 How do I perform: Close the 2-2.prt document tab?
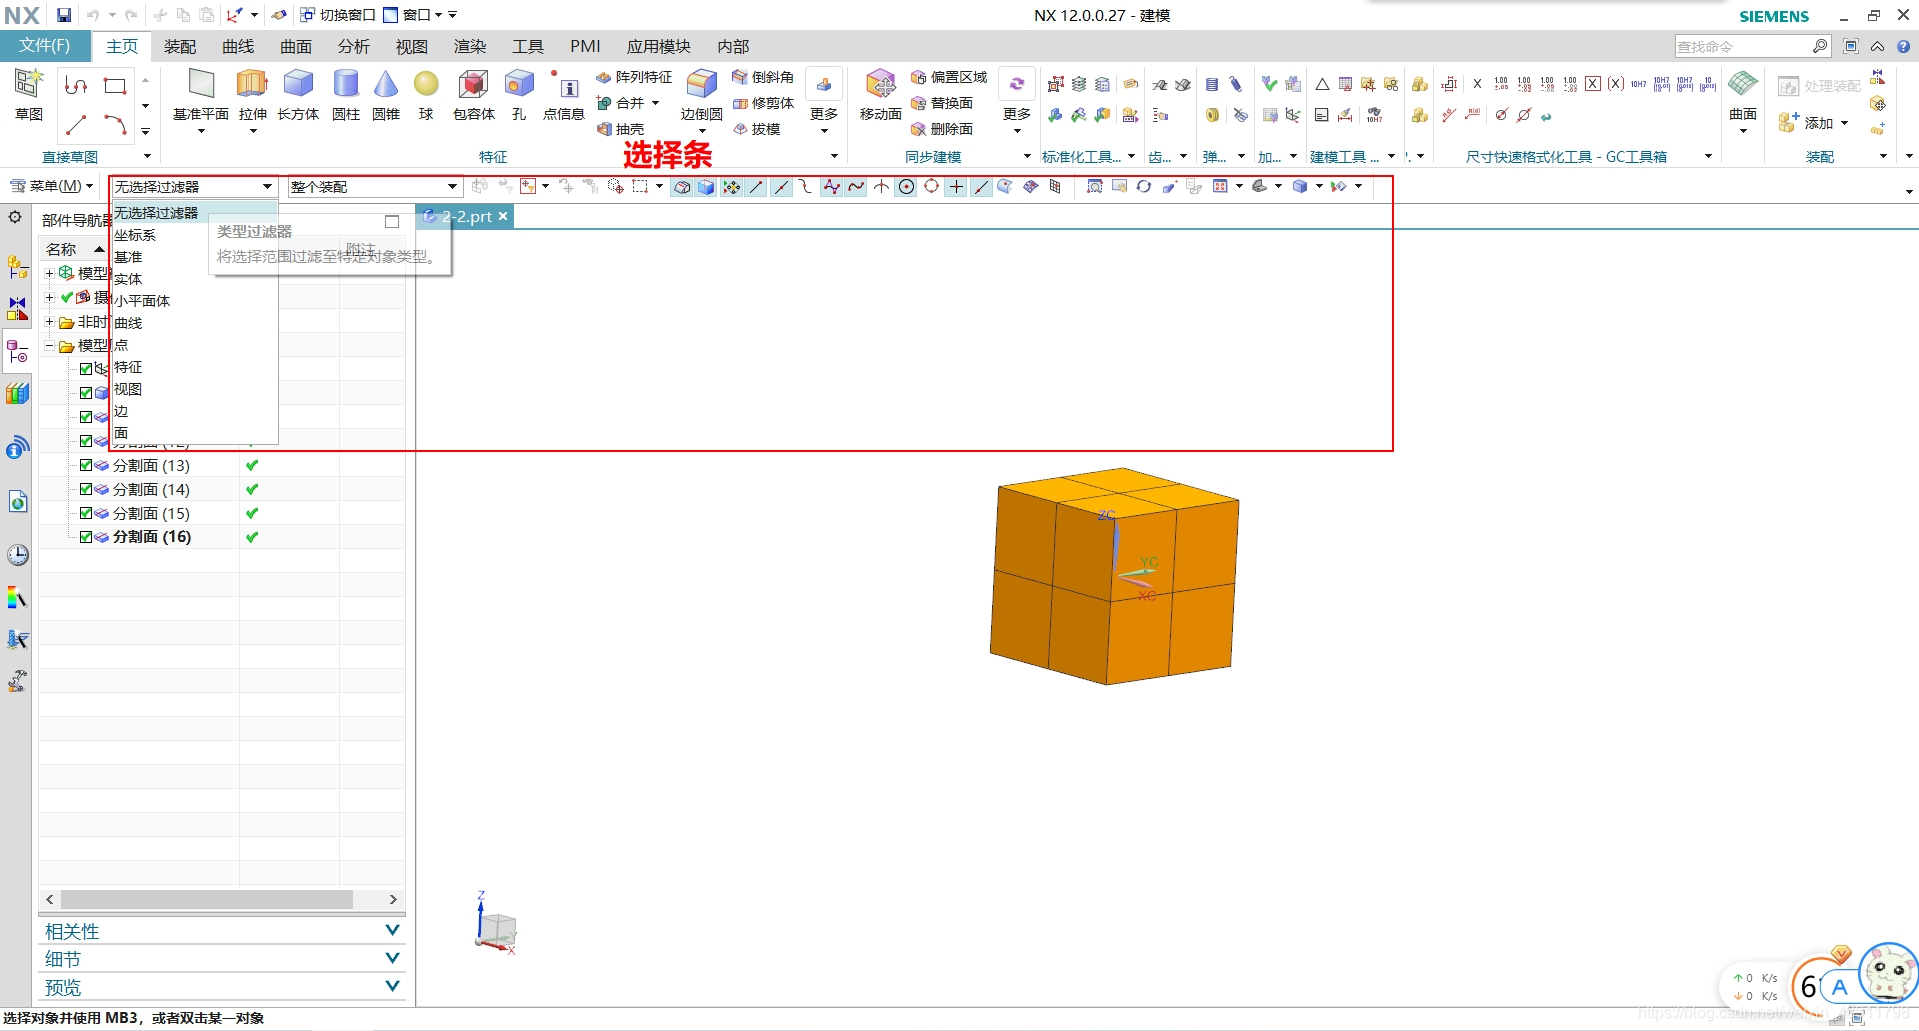pyautogui.click(x=503, y=216)
